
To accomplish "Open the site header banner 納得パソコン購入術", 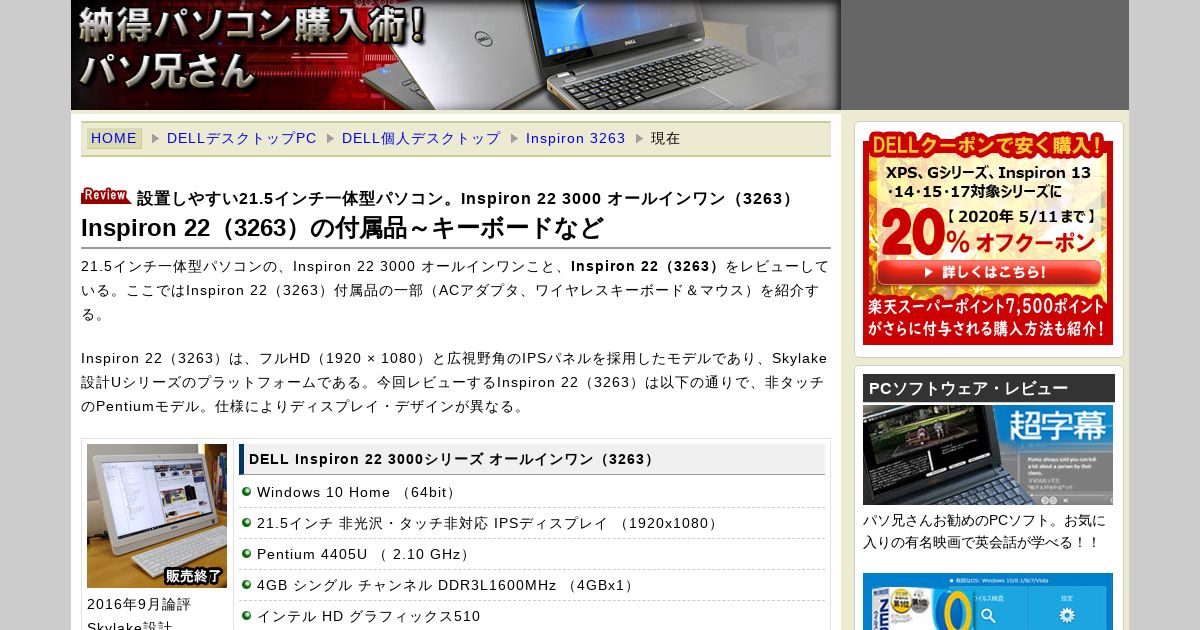I will (456, 55).
